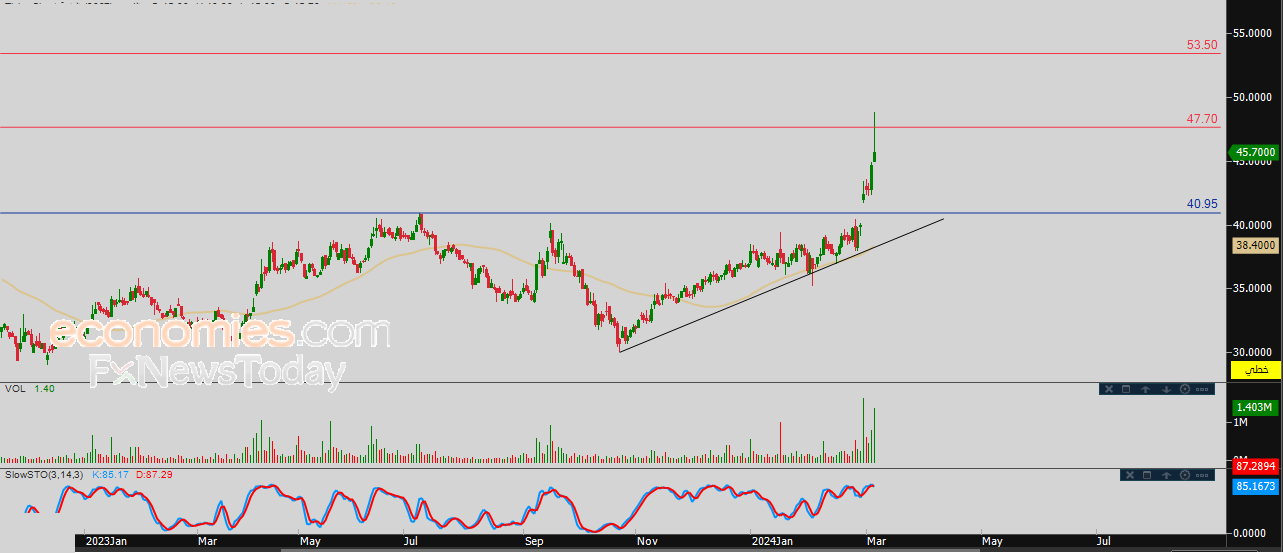Viewport: 1283px width, 553px height.
Task: Open SlowSTO indicator settings gear
Action: pos(1185,475)
